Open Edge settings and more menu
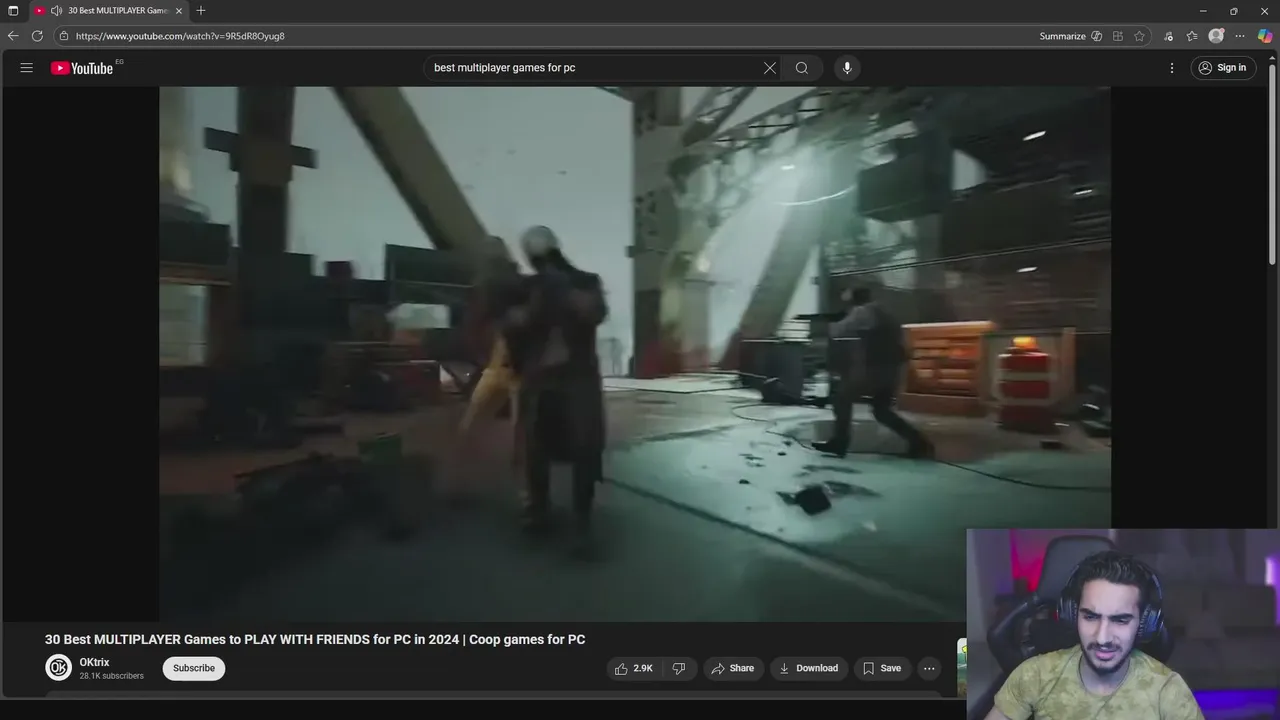1280x720 pixels. (x=1240, y=36)
